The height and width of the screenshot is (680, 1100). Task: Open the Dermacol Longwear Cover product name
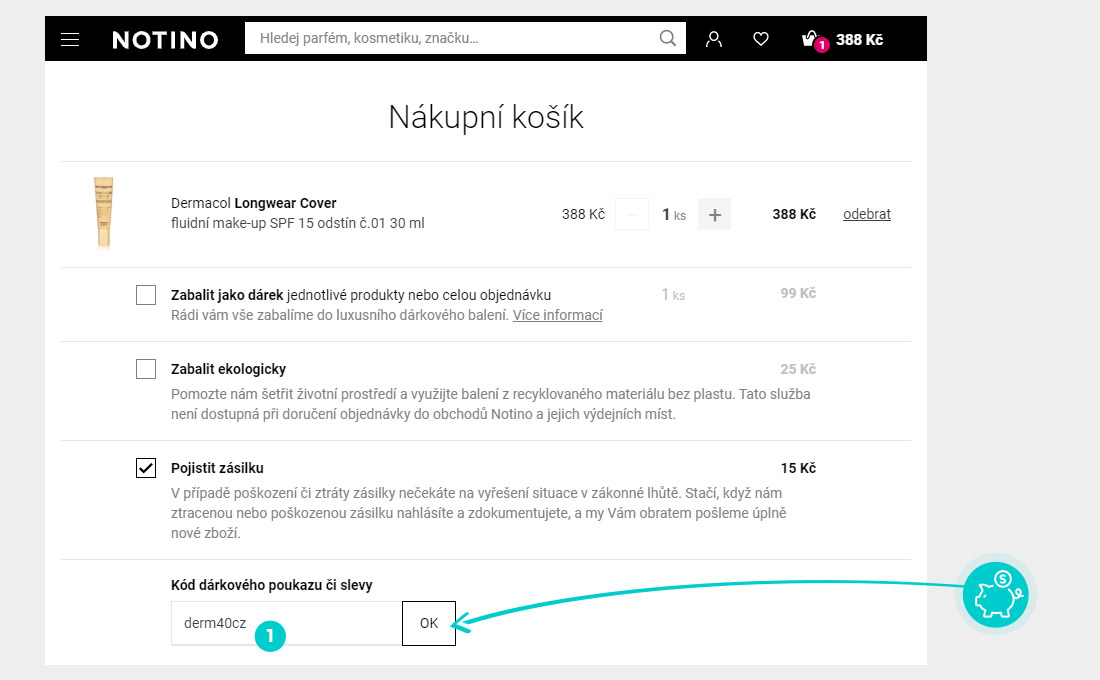[x=253, y=203]
